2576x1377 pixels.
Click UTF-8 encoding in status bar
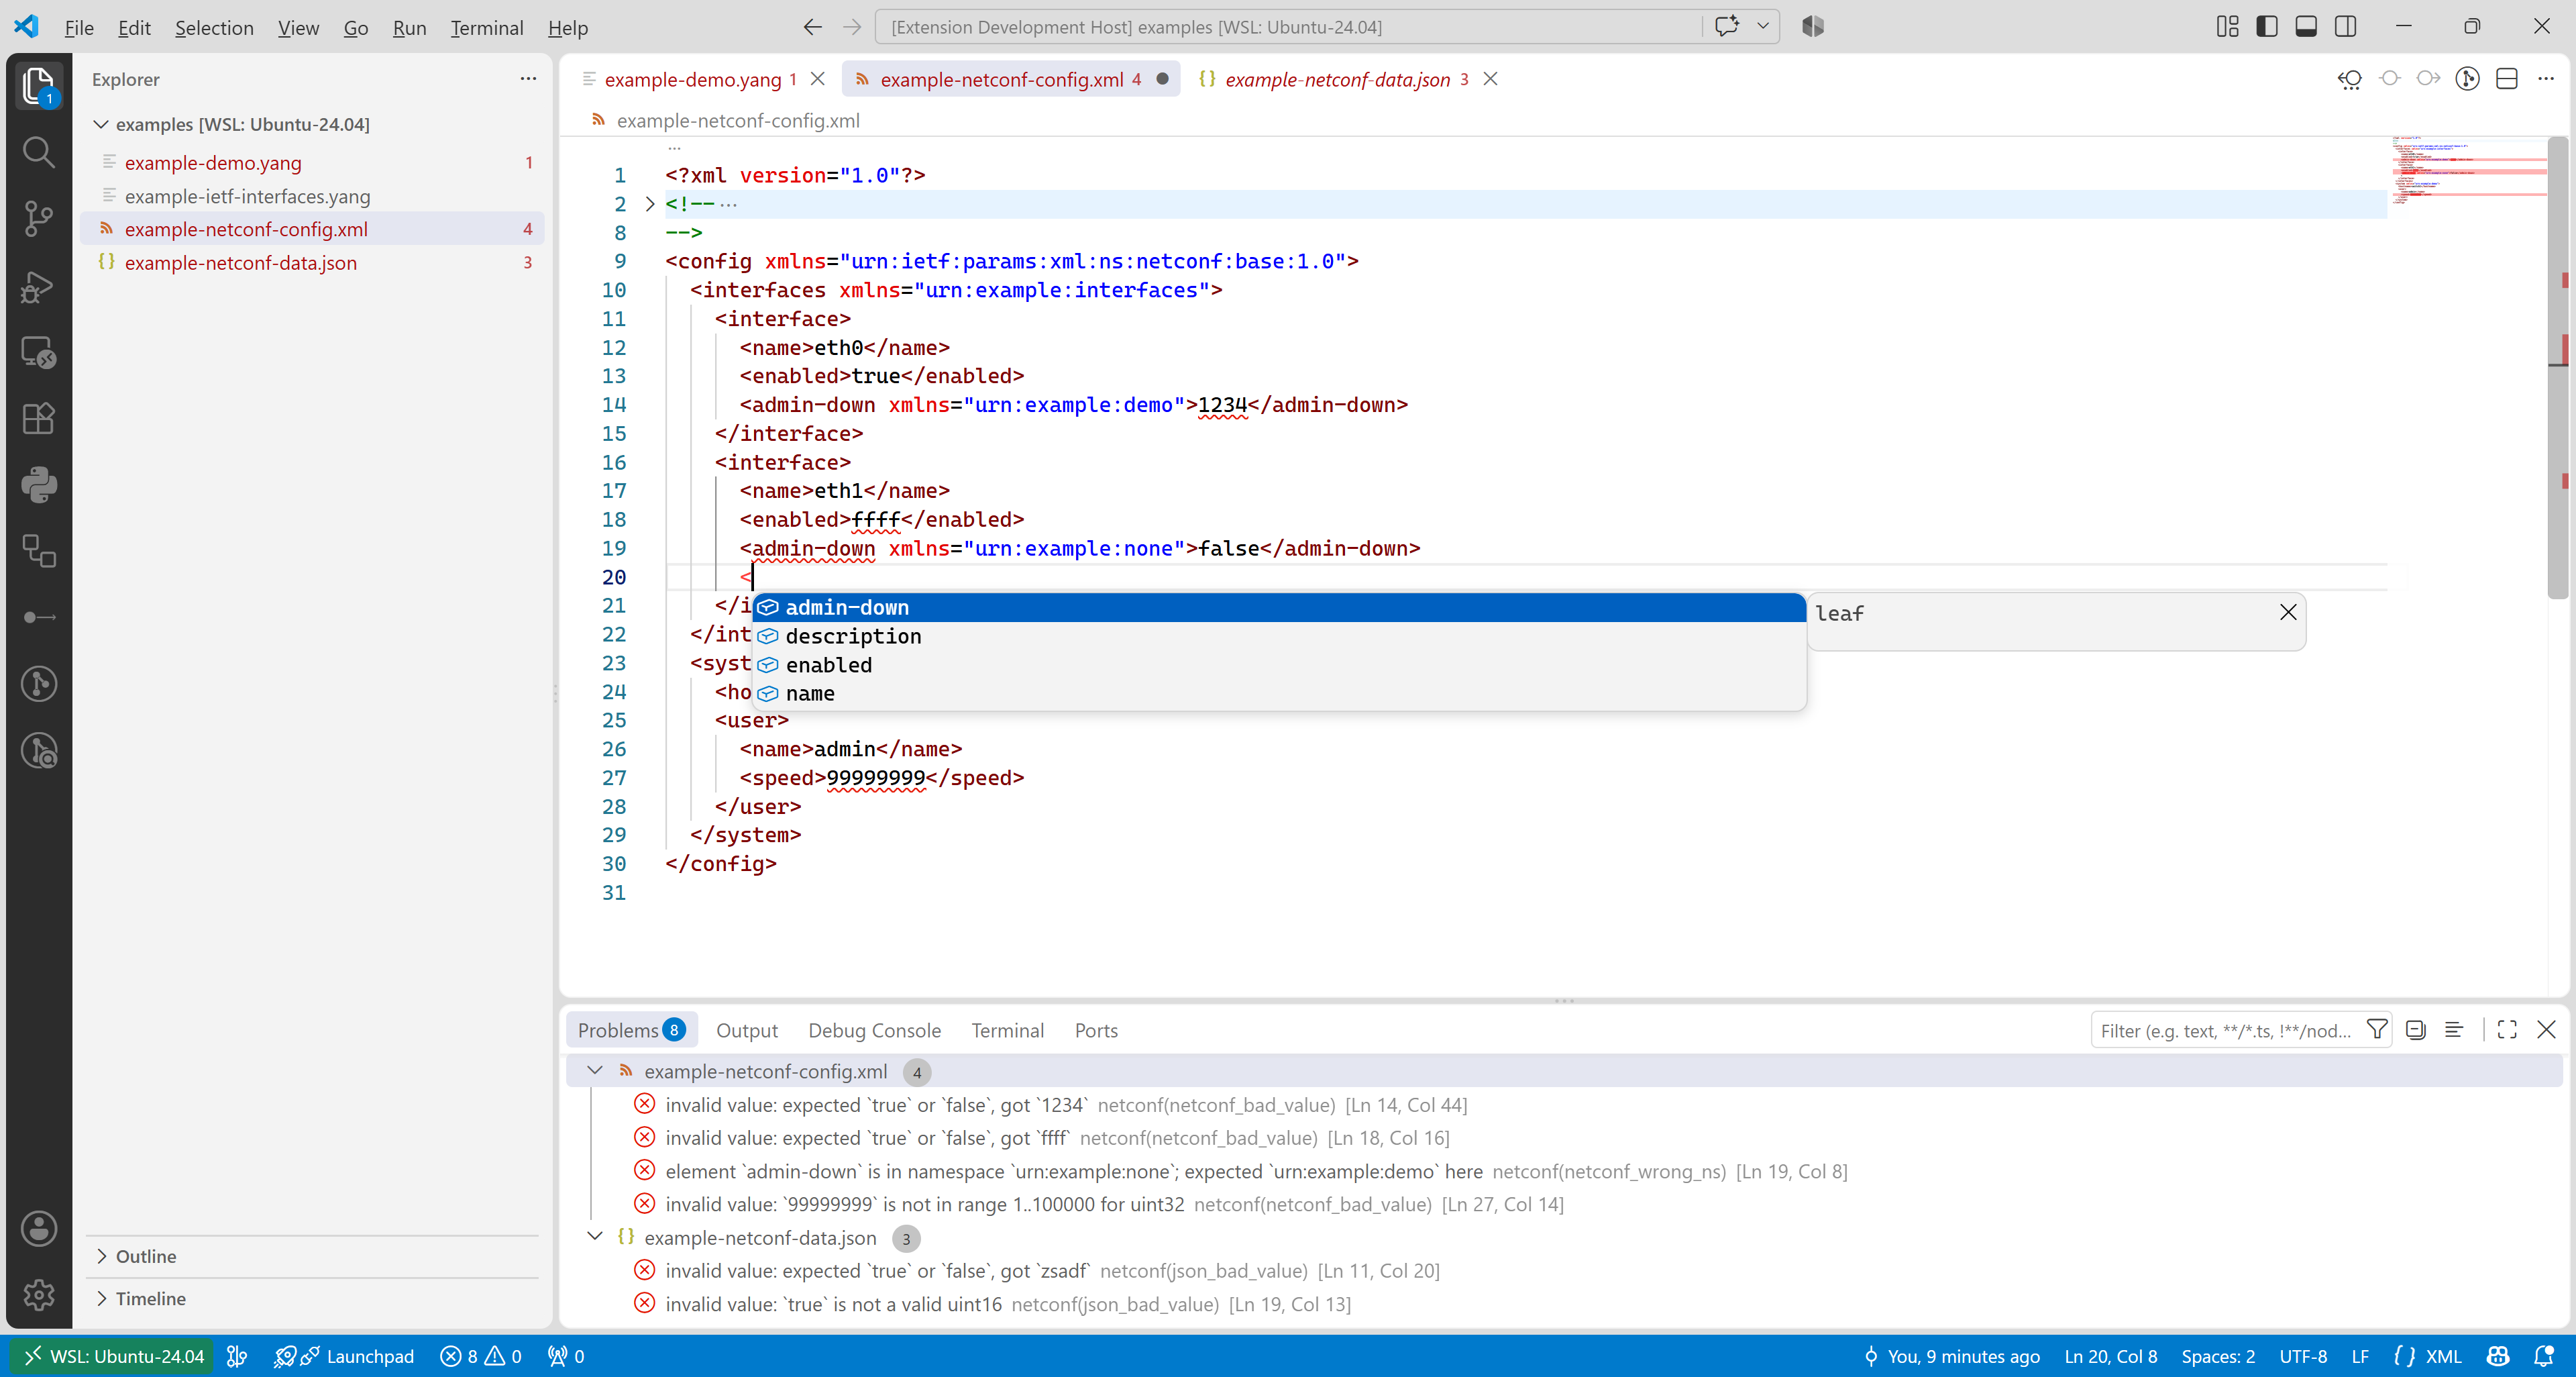point(2302,1356)
